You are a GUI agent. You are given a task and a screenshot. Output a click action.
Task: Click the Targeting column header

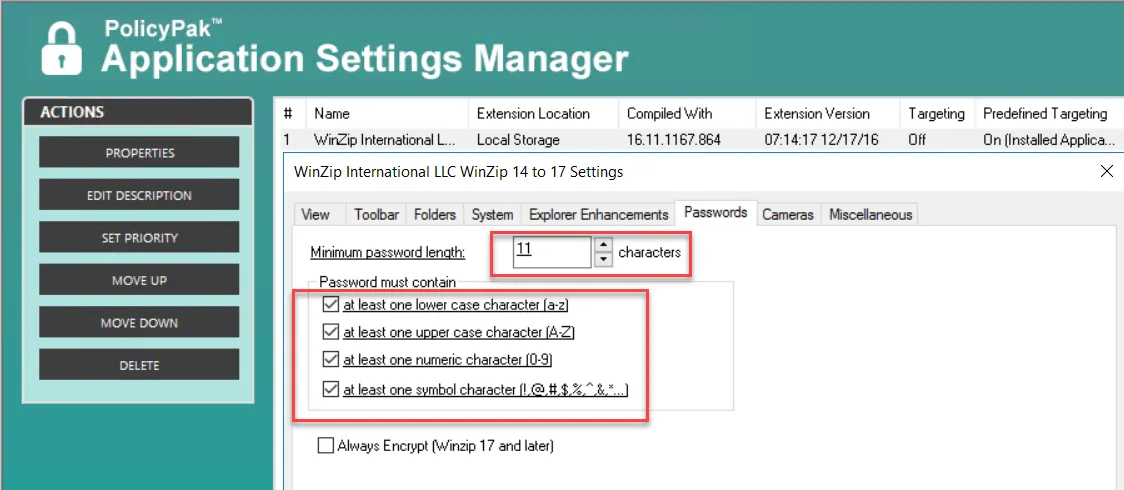[x=937, y=113]
